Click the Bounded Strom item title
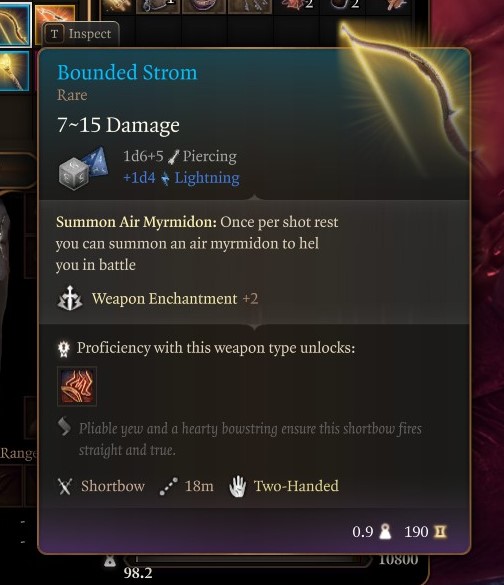This screenshot has height=585, width=504. point(127,72)
